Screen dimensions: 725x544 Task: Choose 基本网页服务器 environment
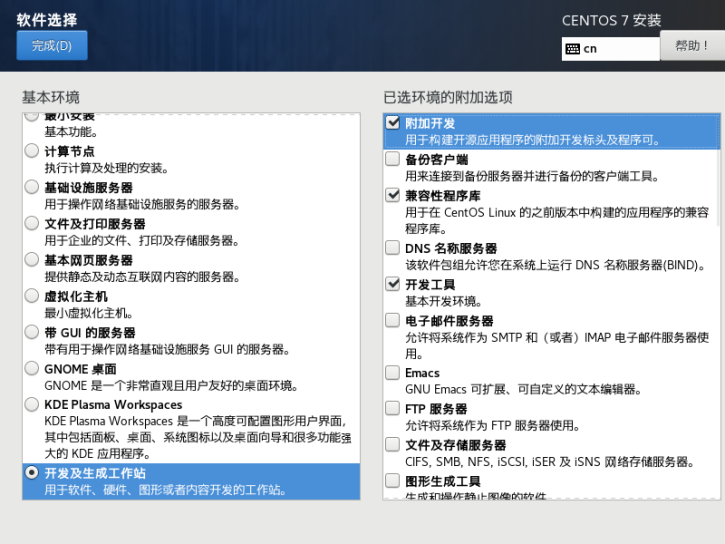(31, 259)
